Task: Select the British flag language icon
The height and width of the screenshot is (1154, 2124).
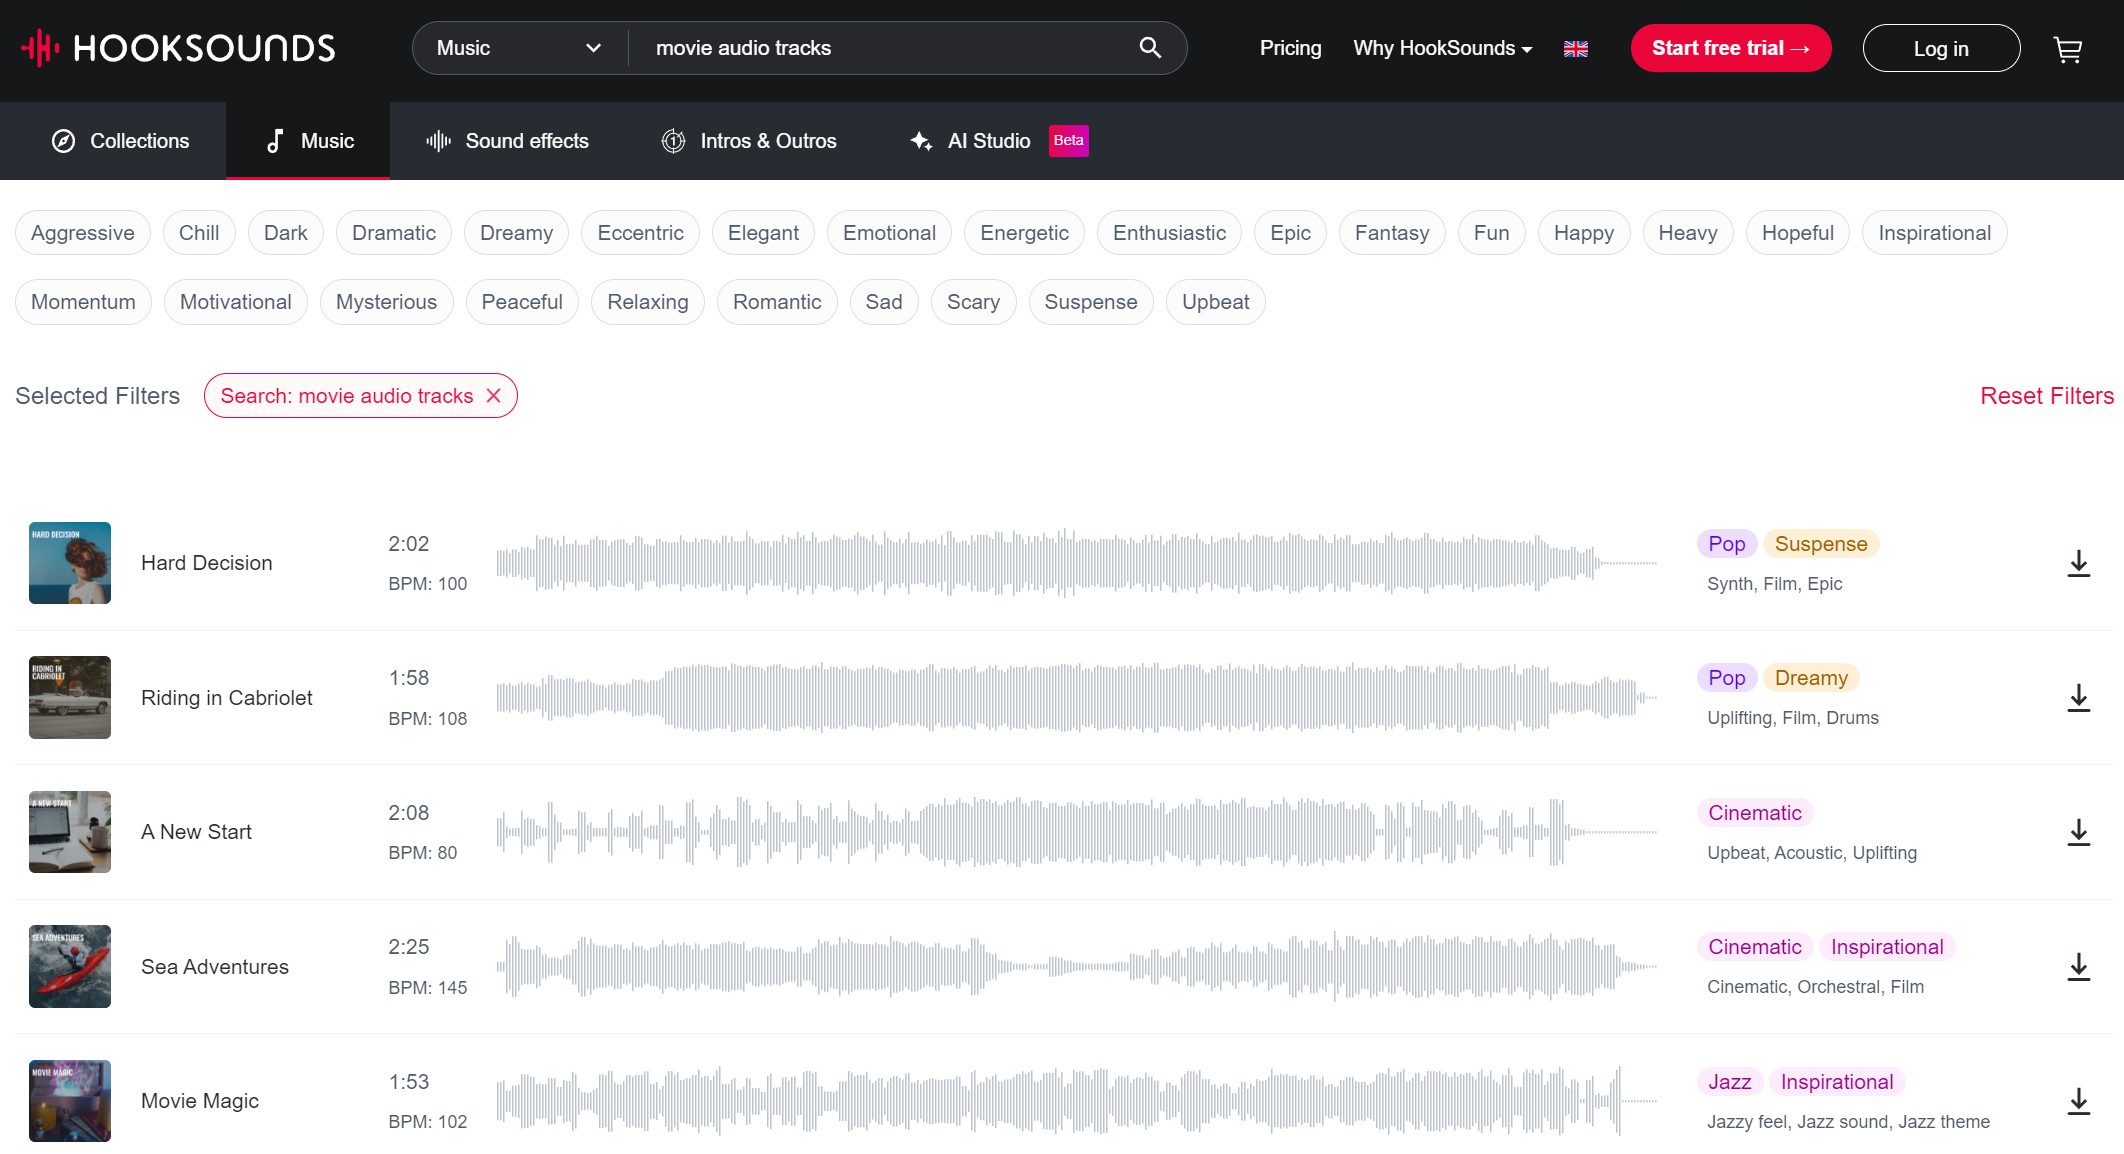Action: pyautogui.click(x=1576, y=47)
